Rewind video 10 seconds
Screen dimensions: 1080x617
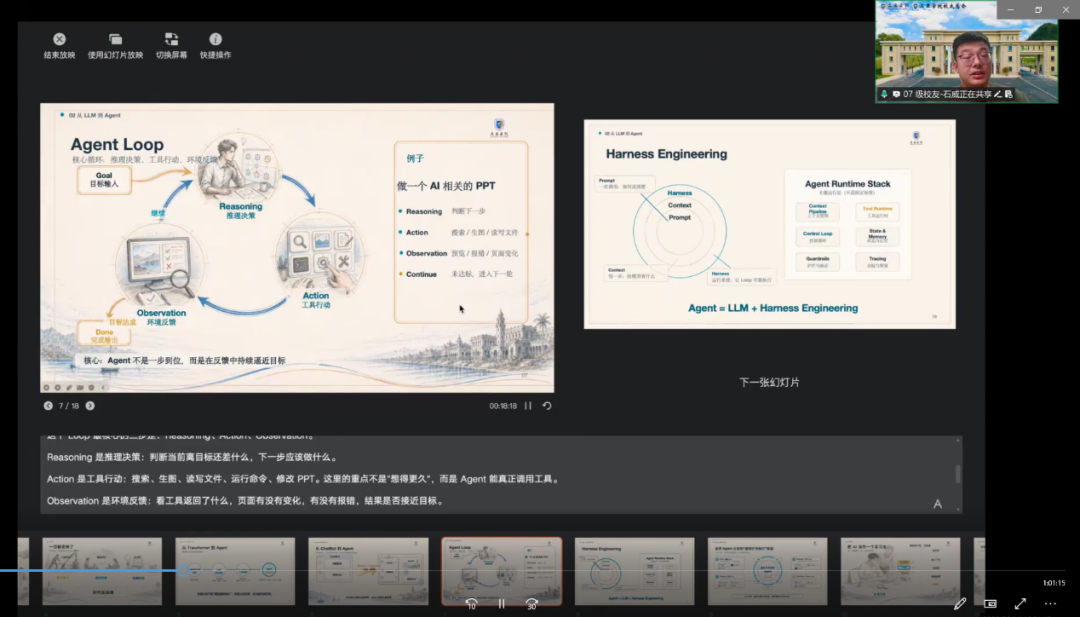tap(471, 604)
